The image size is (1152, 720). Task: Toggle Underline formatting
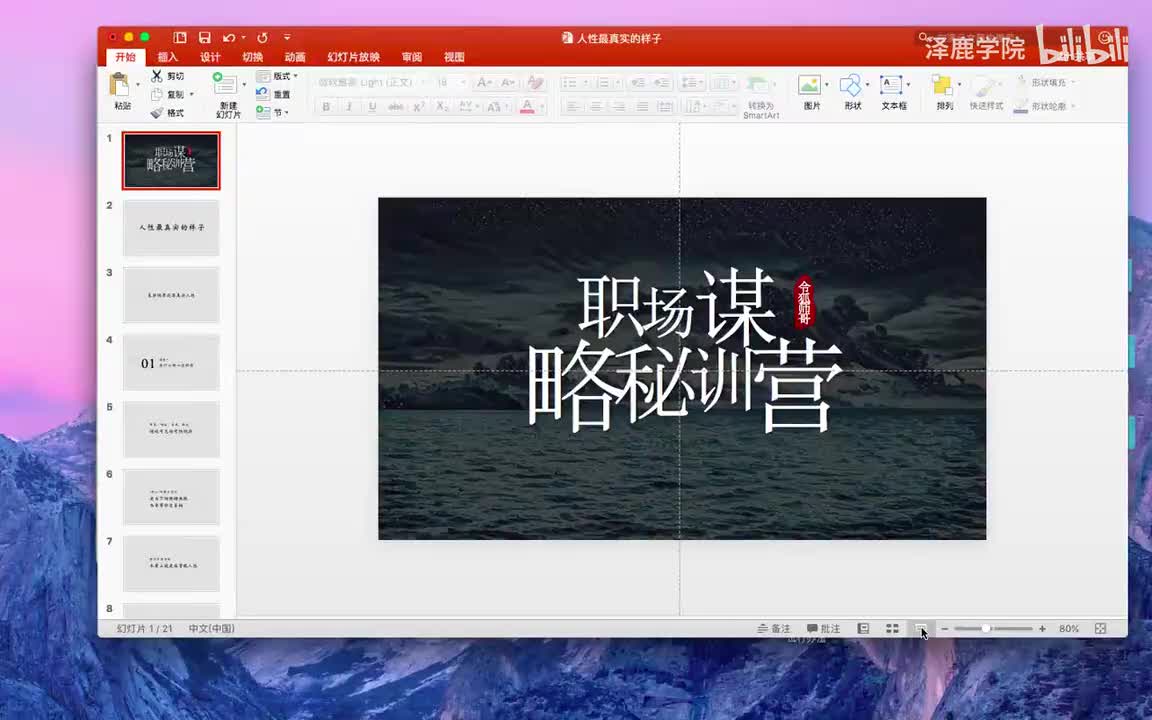[372, 107]
